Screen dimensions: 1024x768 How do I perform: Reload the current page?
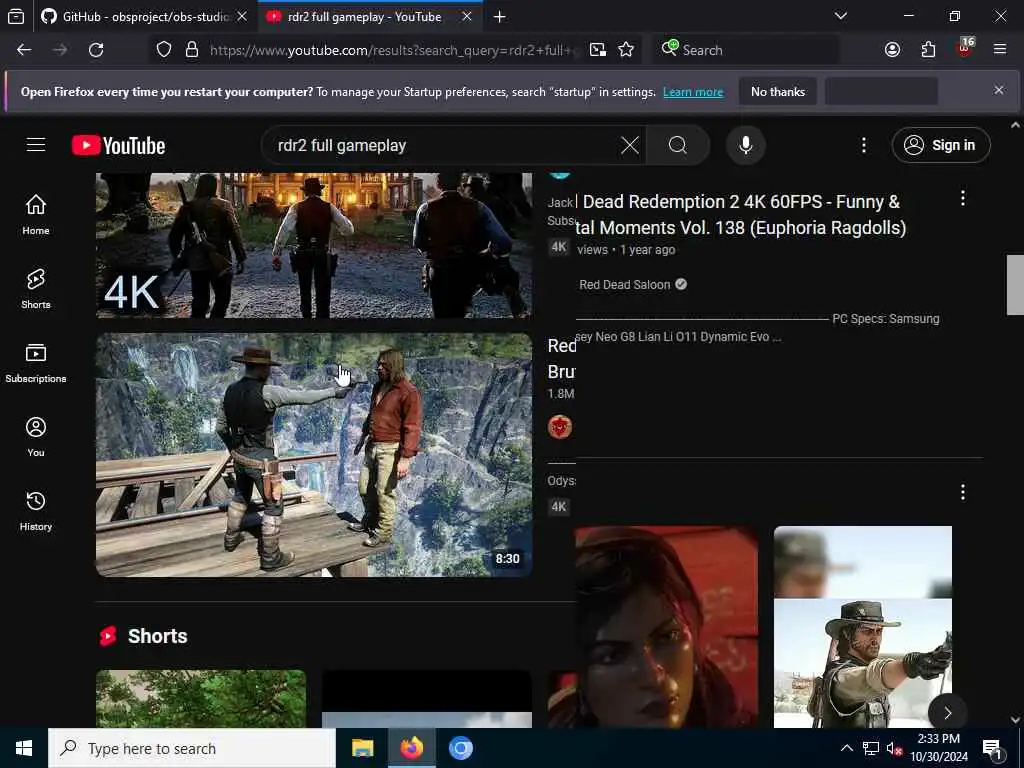pyautogui.click(x=96, y=50)
